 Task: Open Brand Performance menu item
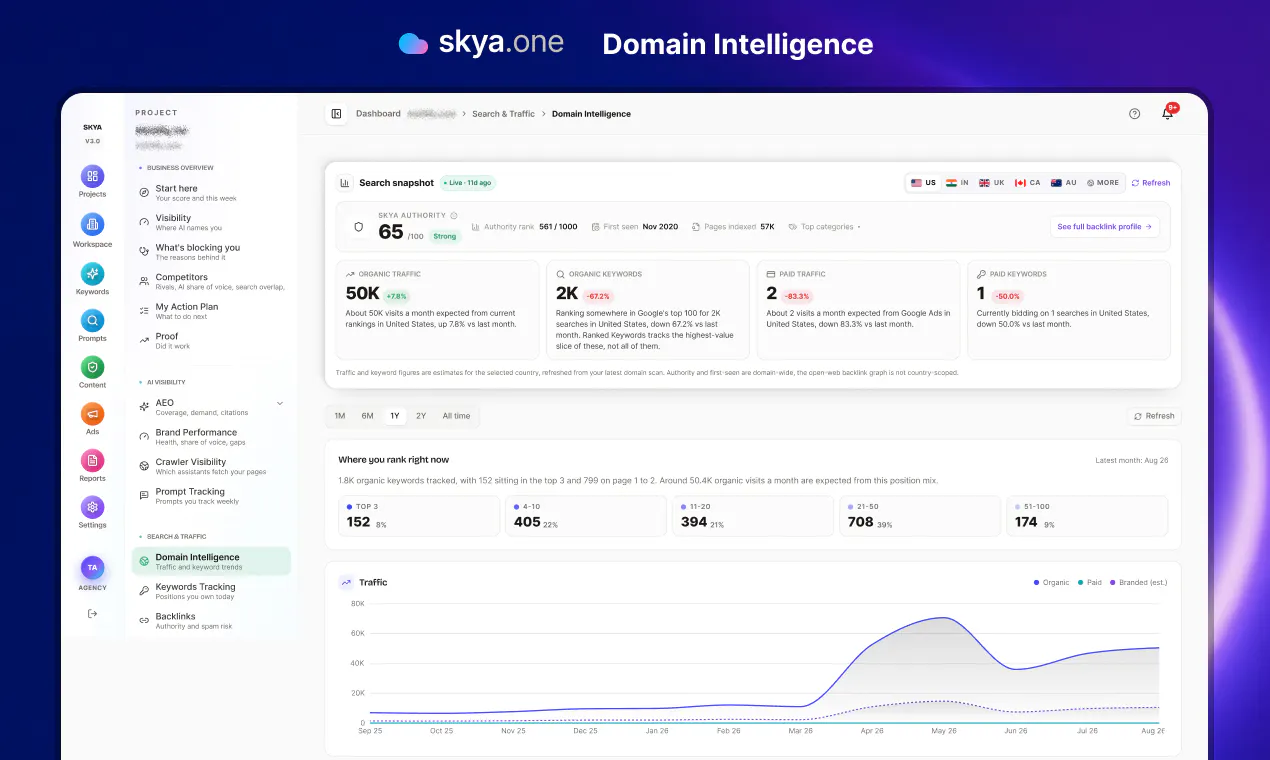click(211, 437)
